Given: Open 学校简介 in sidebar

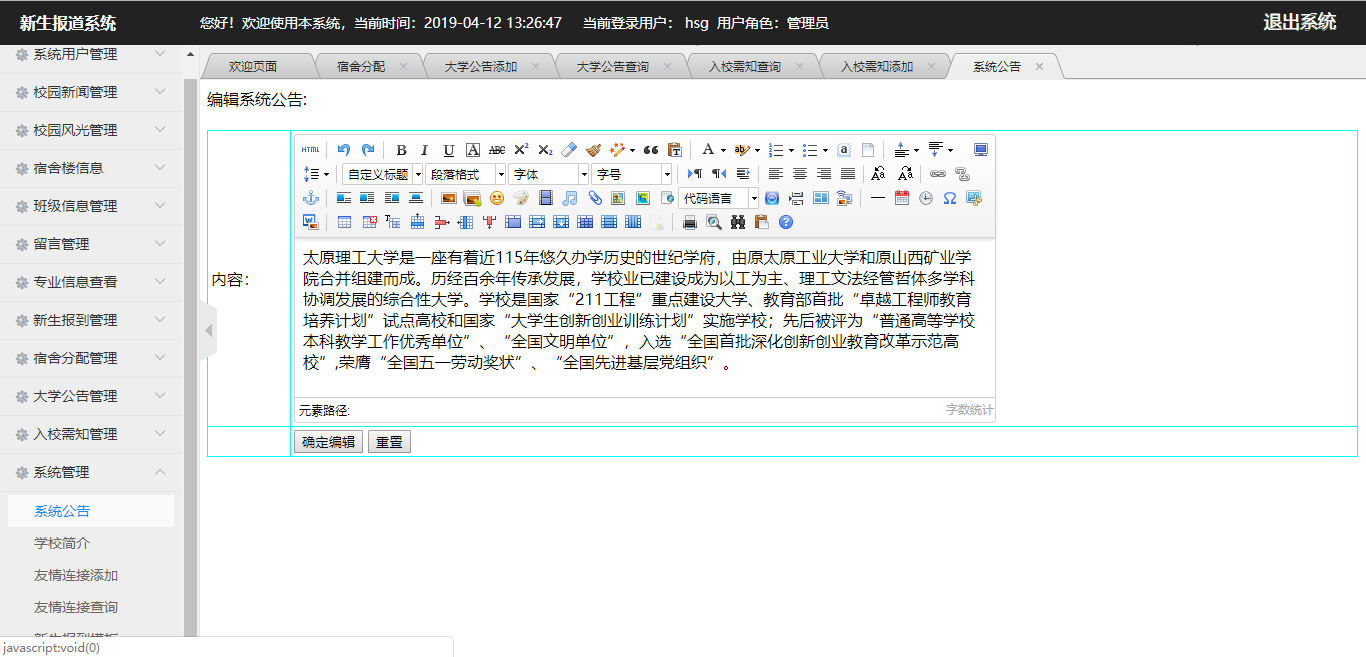Looking at the screenshot, I should (62, 543).
